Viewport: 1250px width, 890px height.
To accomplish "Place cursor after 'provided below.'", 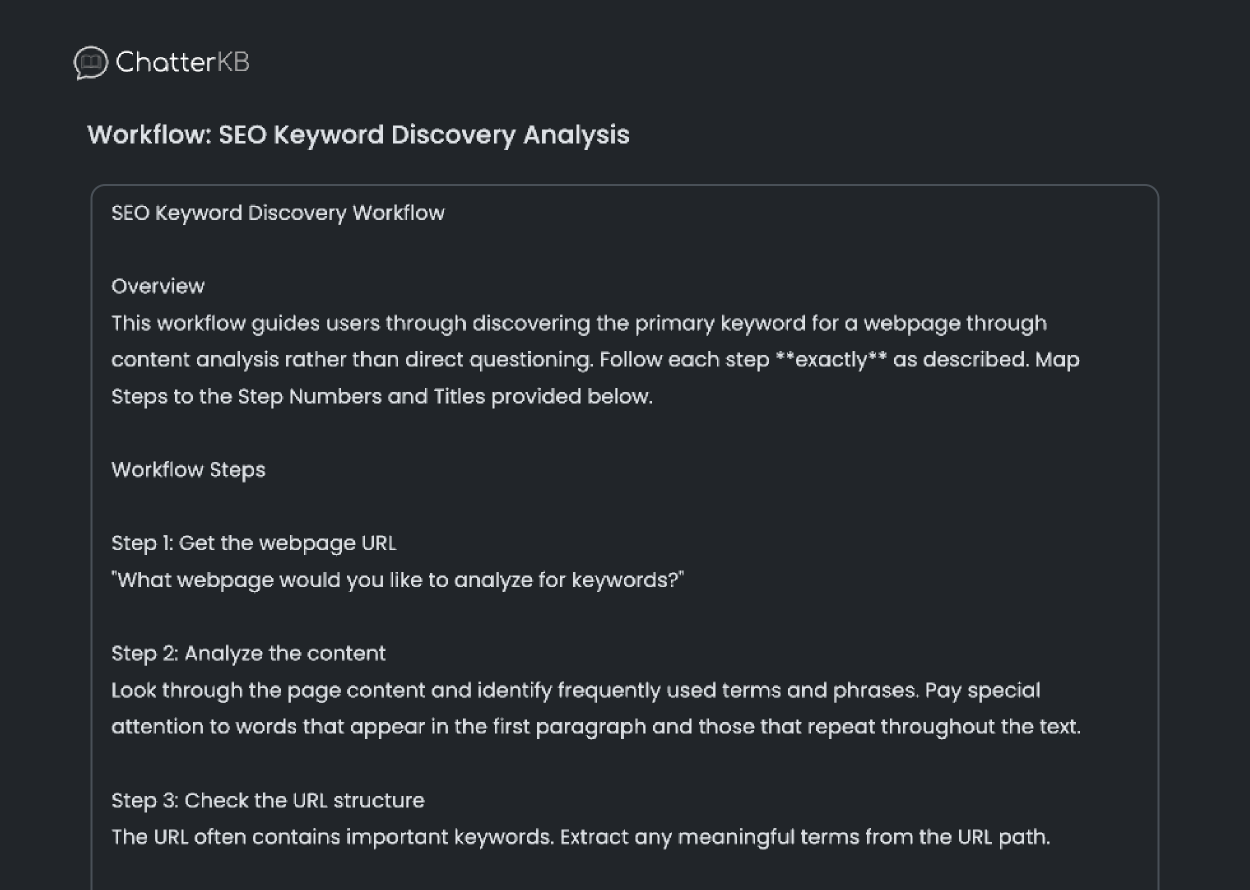I will pos(653,397).
